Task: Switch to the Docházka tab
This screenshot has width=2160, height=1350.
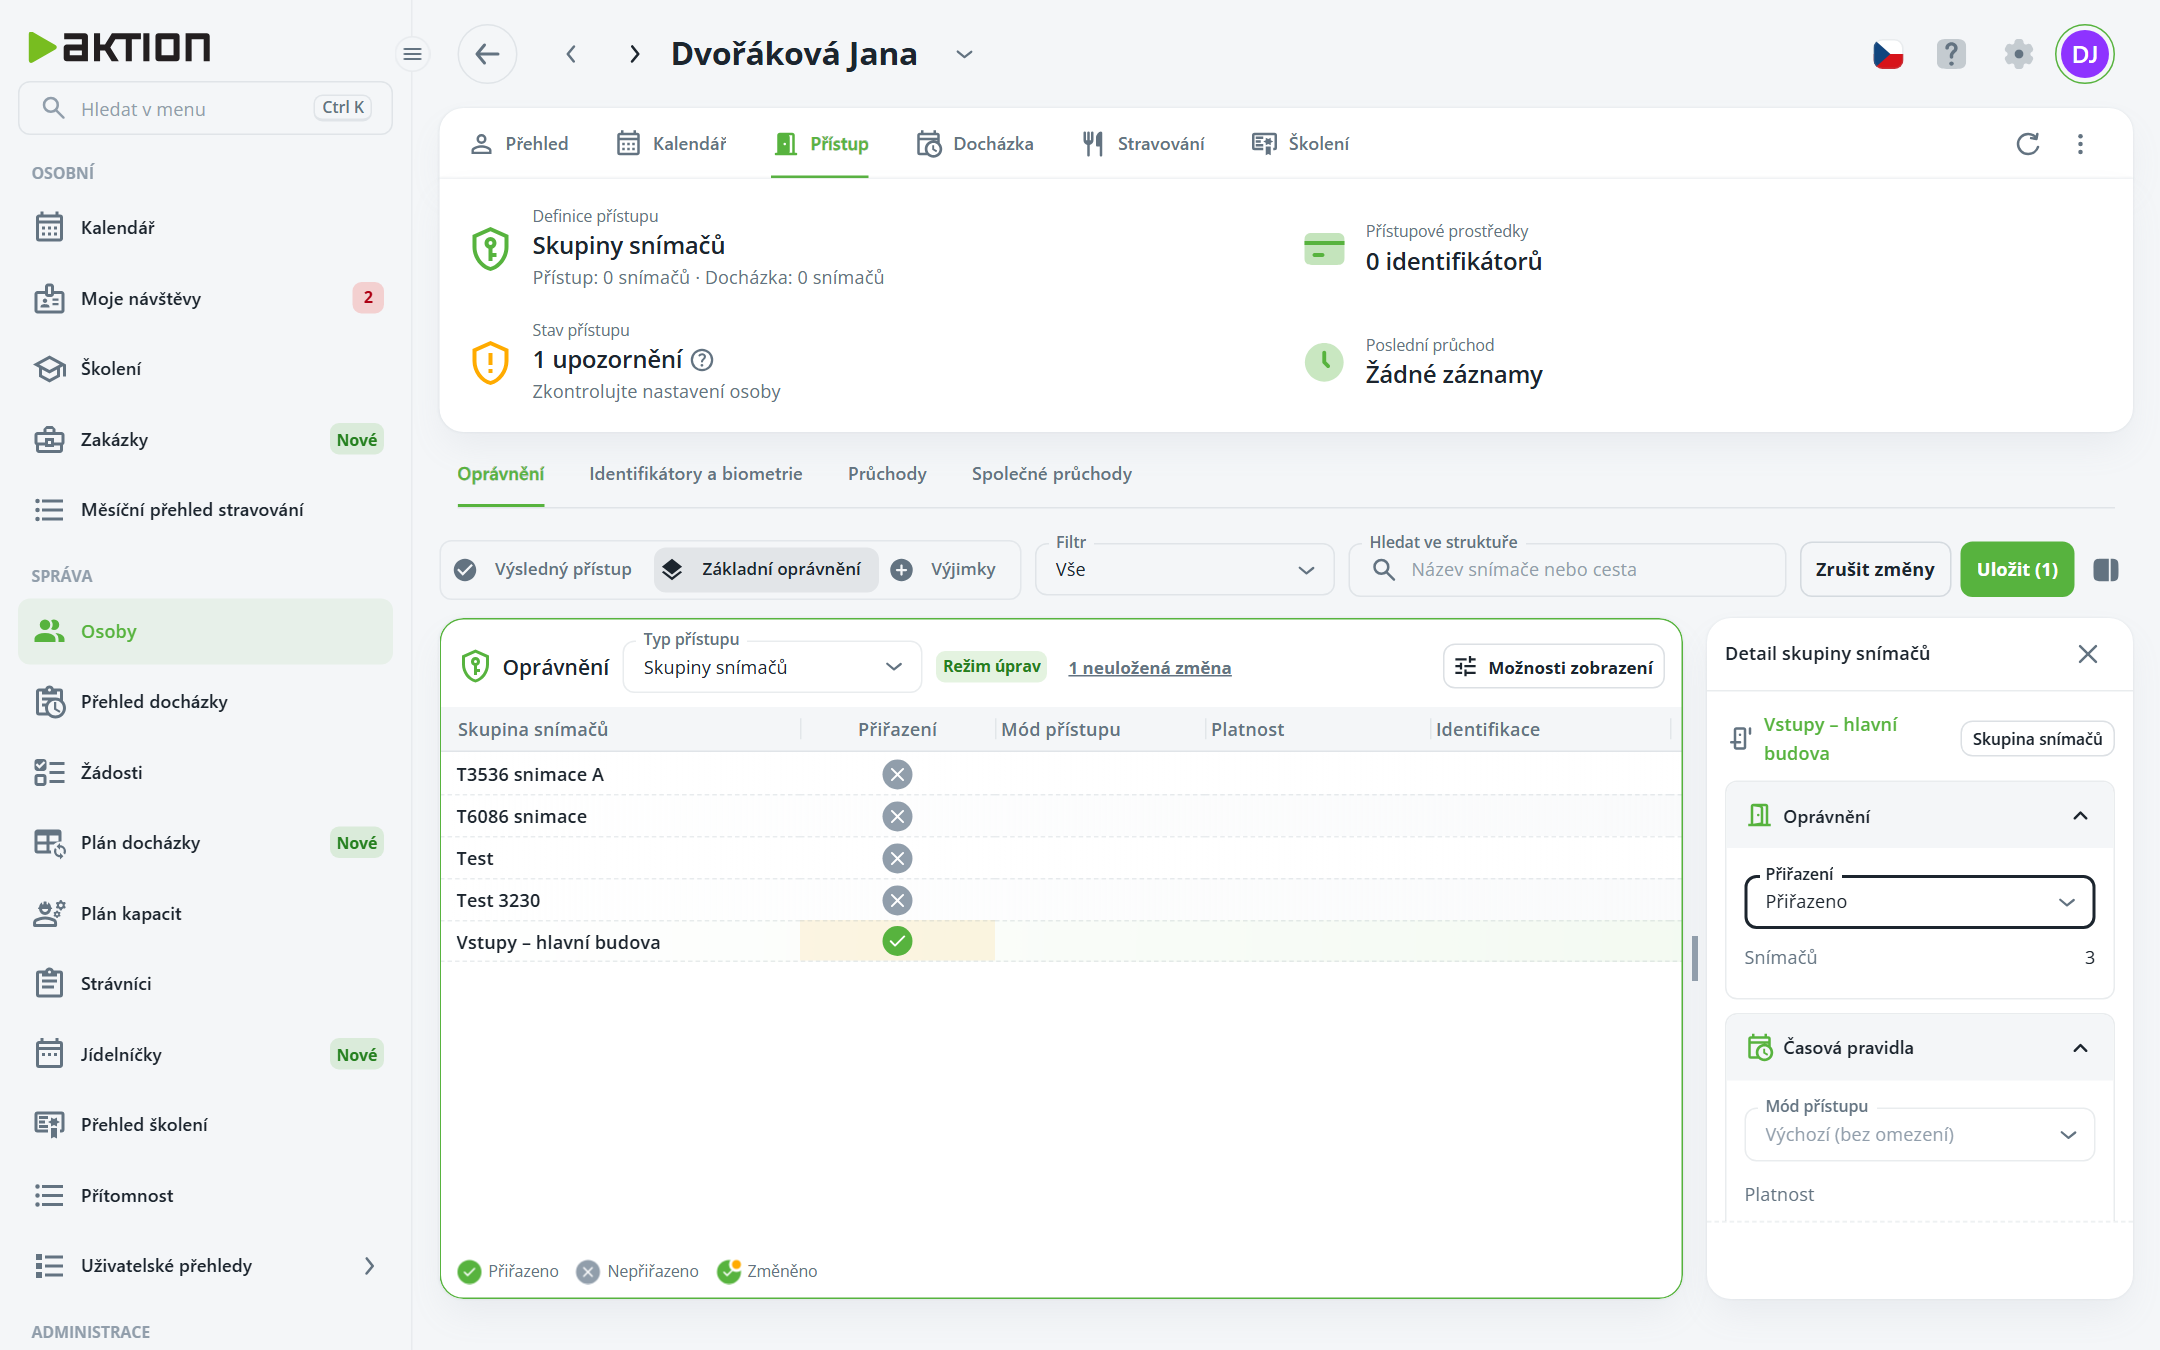Action: click(x=975, y=144)
